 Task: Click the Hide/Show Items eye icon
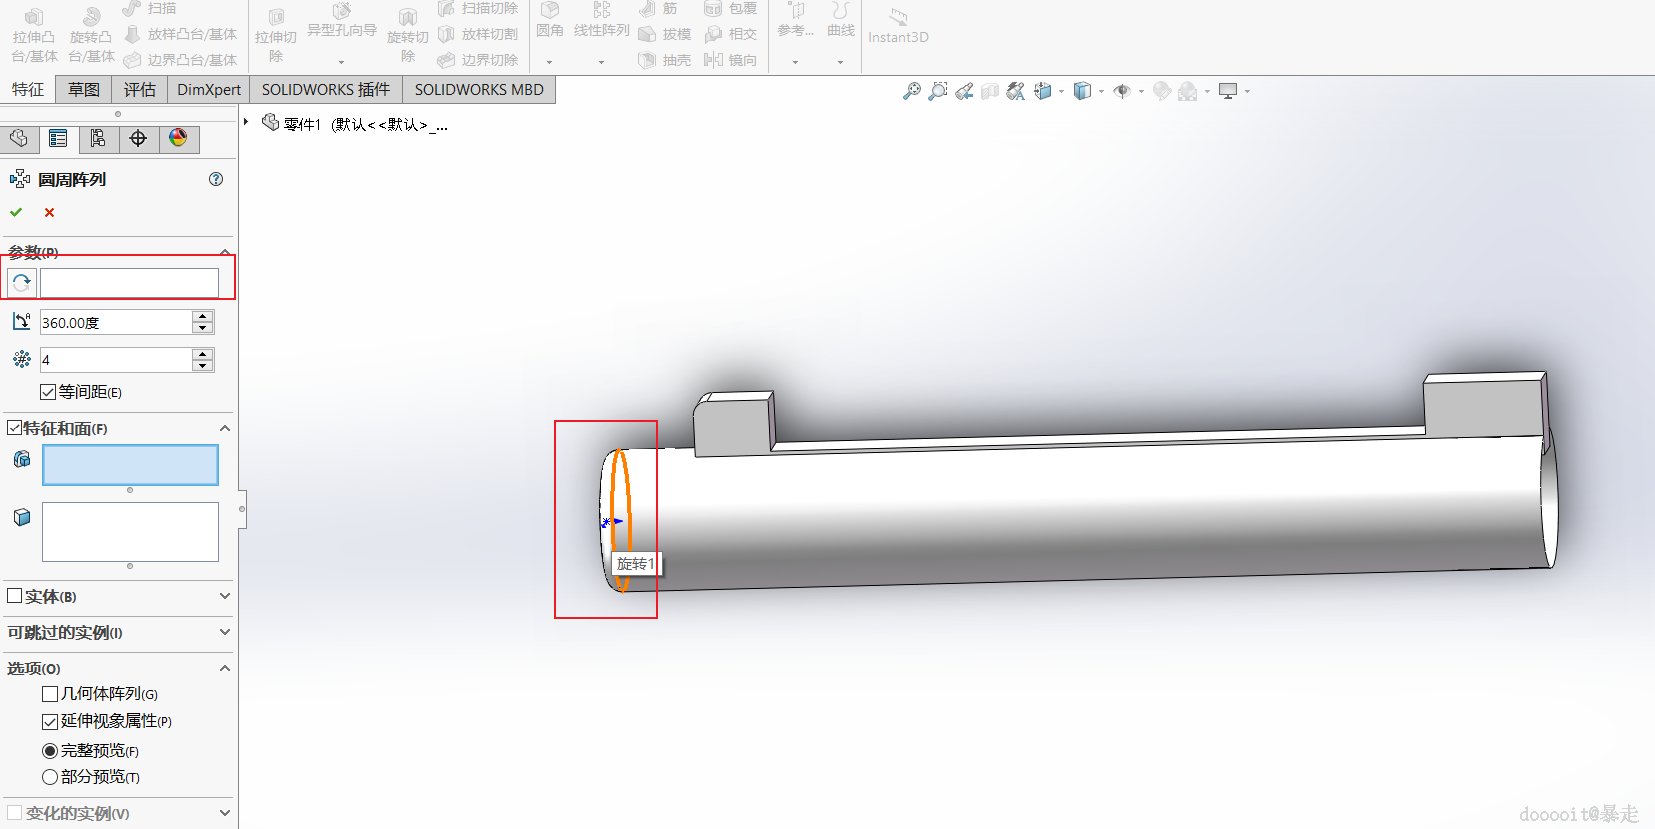pos(1122,91)
